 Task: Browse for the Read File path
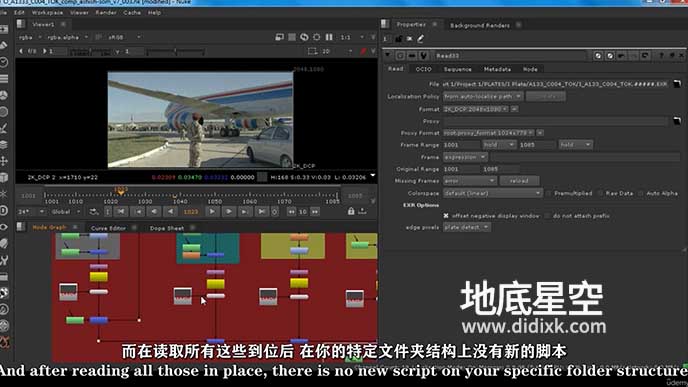(677, 84)
